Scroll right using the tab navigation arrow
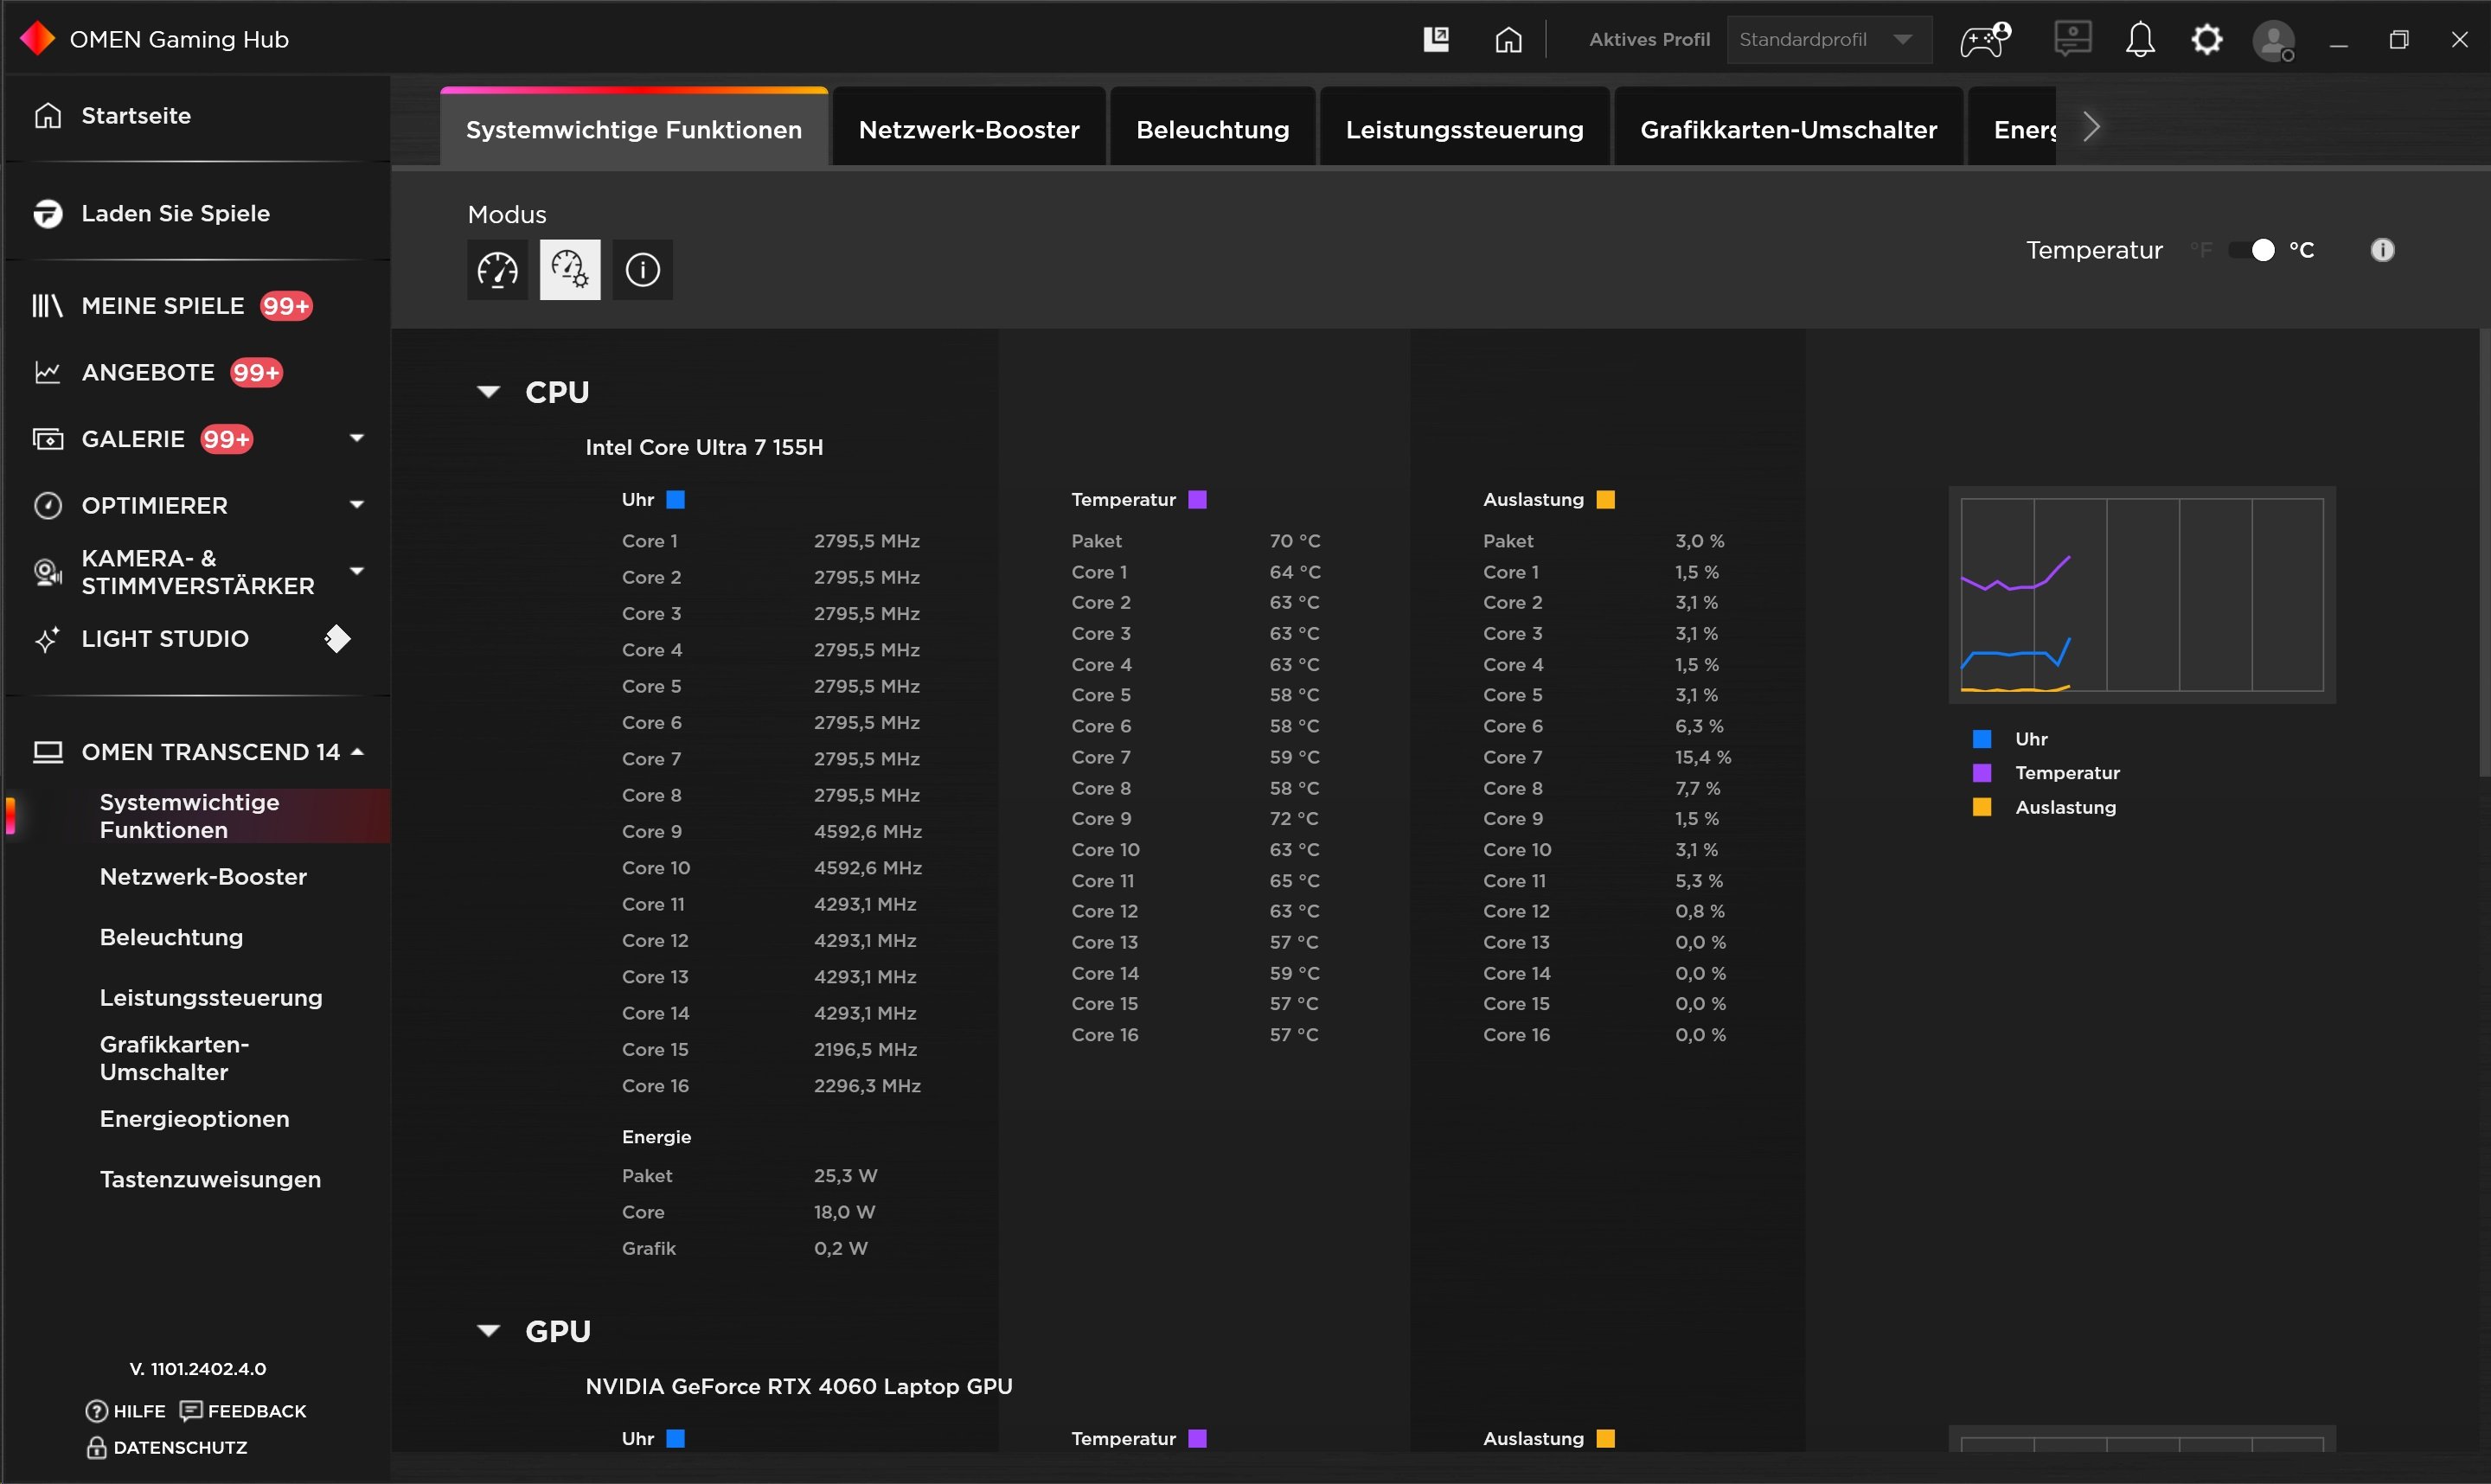The height and width of the screenshot is (1484, 2491). 2090,125
